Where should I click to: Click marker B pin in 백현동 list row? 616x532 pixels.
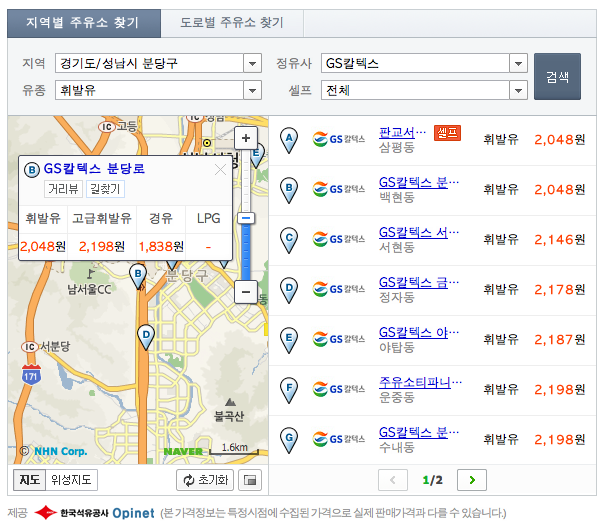coord(289,190)
